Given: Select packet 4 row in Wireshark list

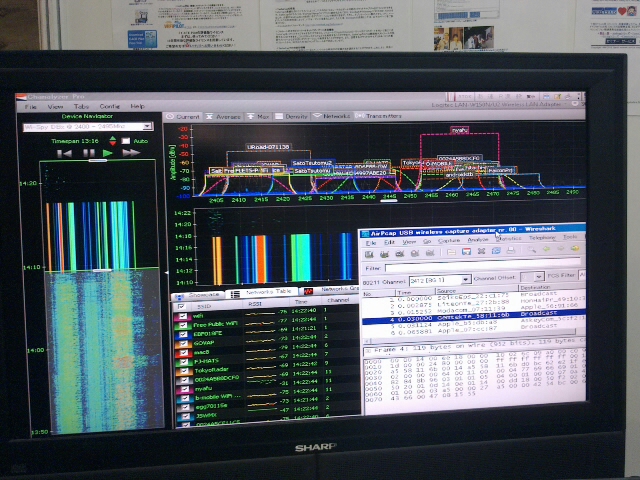Looking at the screenshot, I should (x=473, y=316).
